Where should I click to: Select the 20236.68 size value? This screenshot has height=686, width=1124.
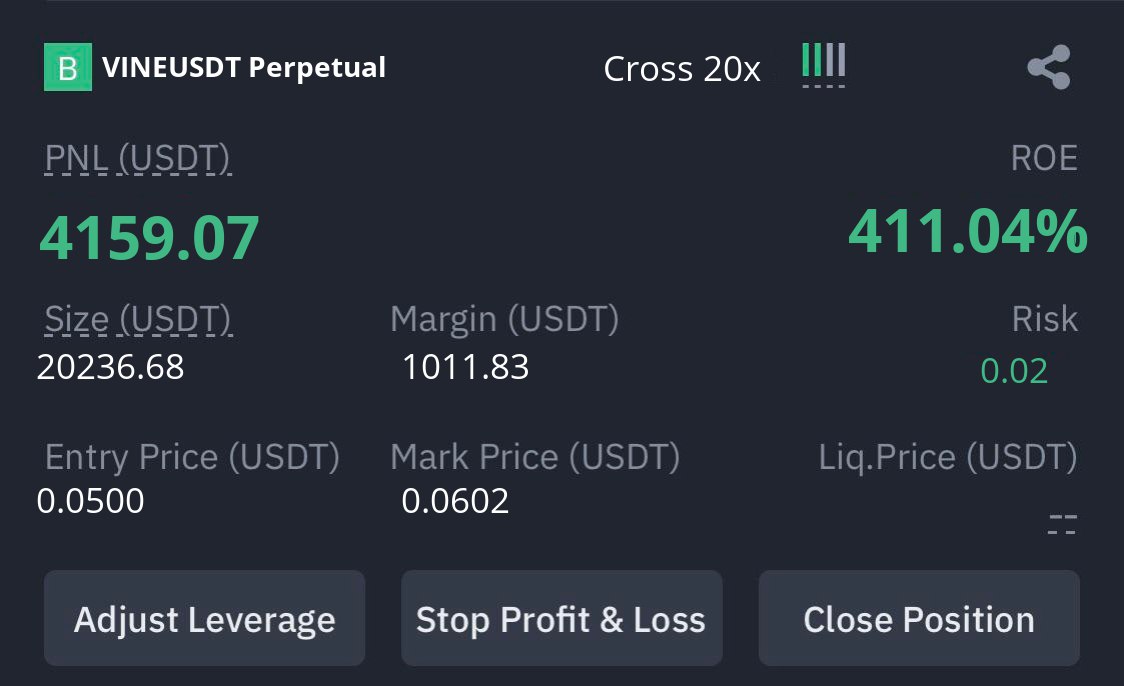110,367
